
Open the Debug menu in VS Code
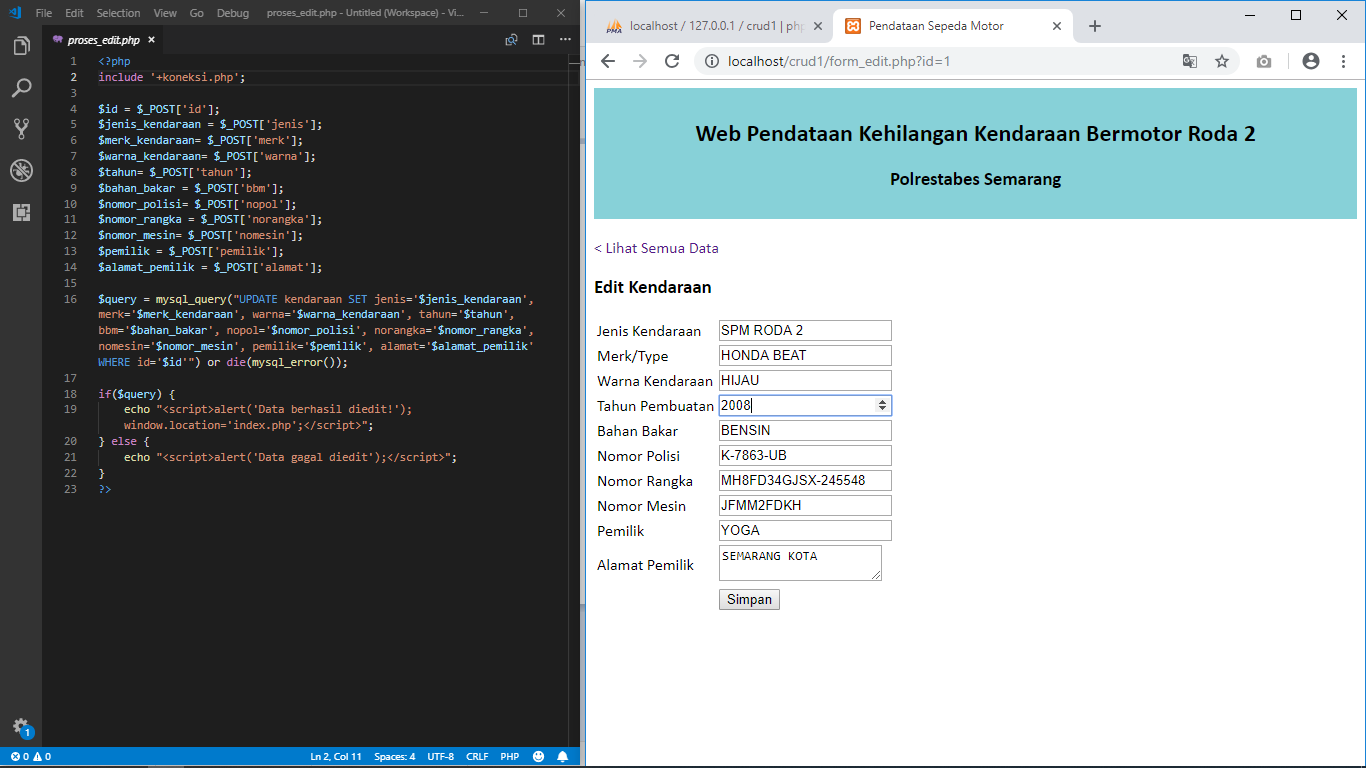[231, 14]
